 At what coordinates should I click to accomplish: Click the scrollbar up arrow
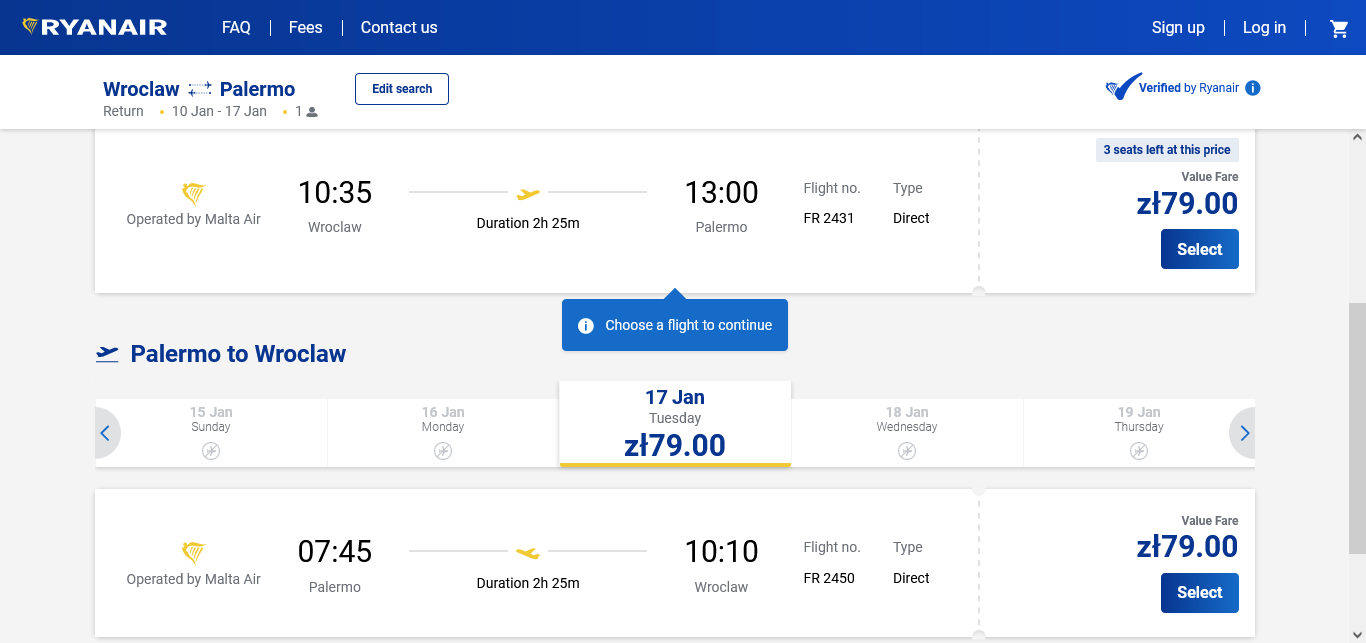point(1357,137)
